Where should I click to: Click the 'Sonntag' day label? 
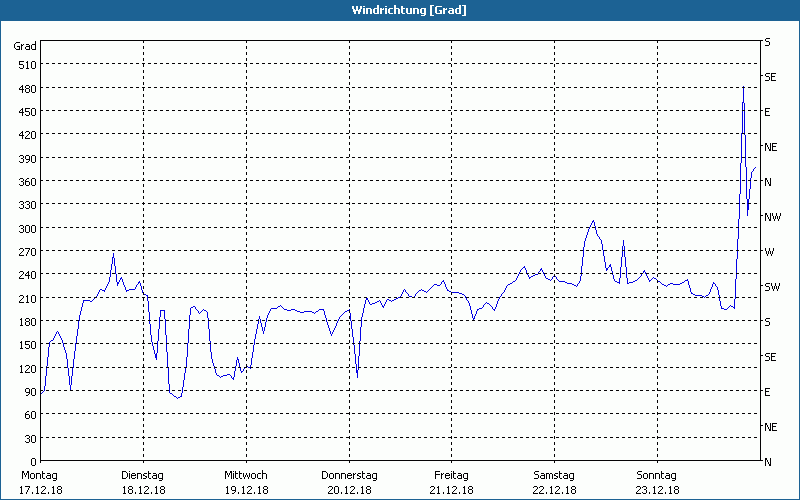pyautogui.click(x=656, y=476)
